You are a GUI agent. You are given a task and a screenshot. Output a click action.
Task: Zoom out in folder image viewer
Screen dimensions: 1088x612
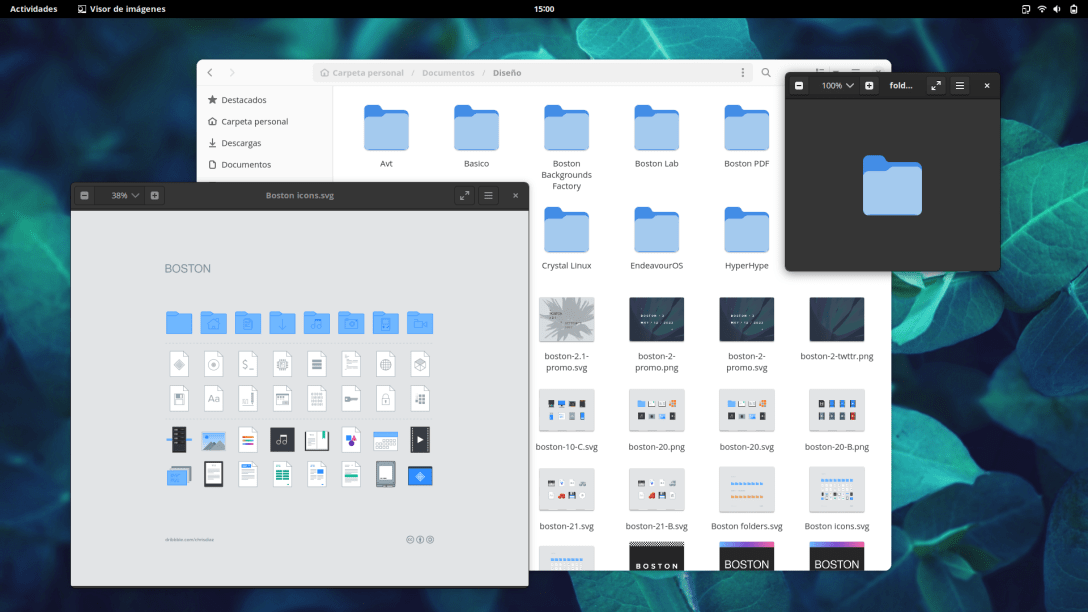pos(799,85)
